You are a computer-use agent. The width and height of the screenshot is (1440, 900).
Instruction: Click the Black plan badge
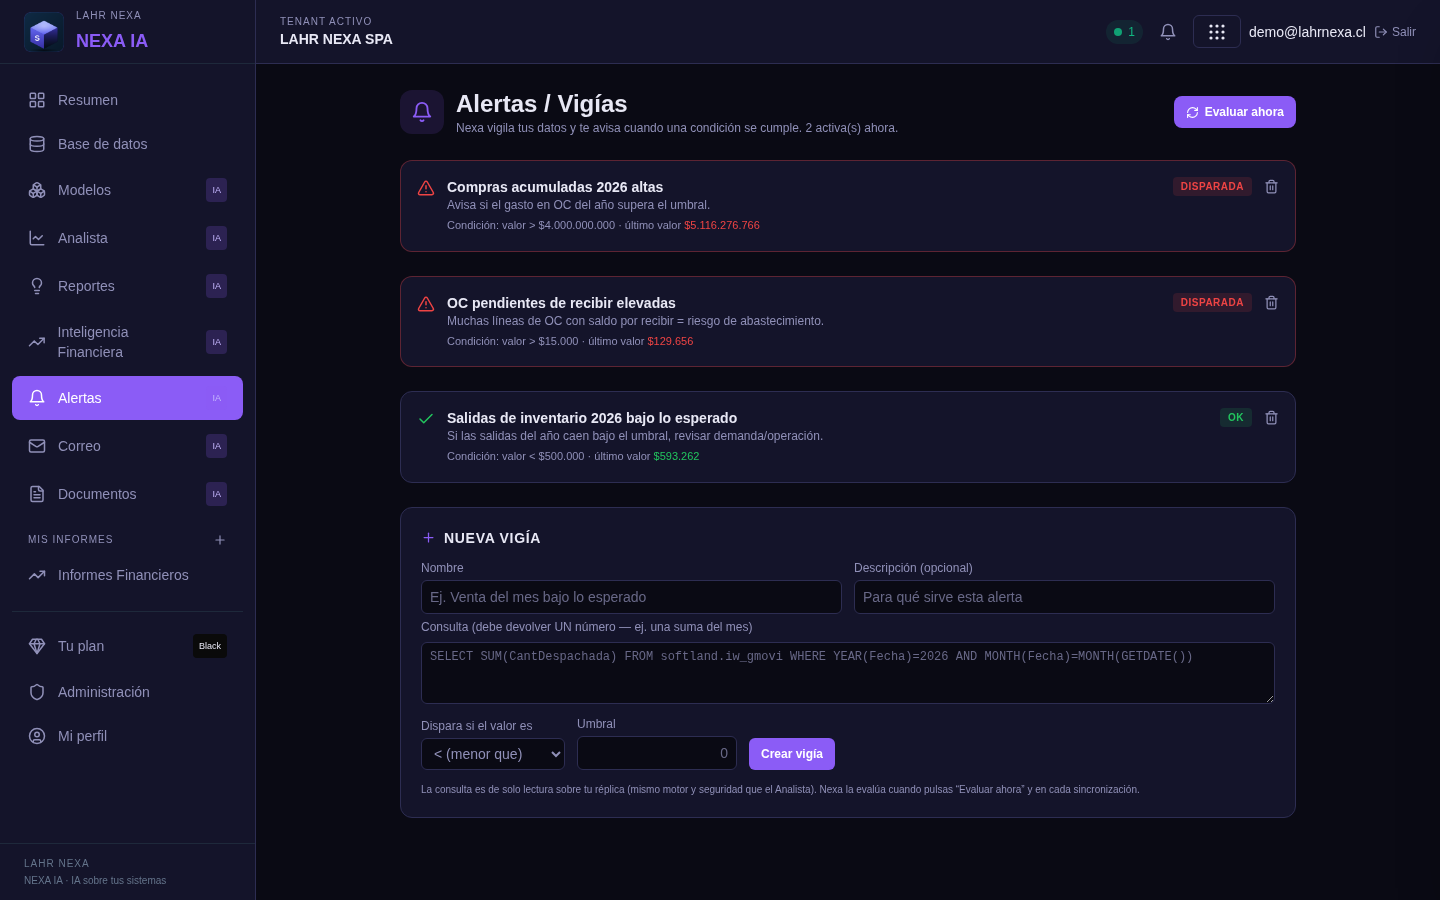210,646
